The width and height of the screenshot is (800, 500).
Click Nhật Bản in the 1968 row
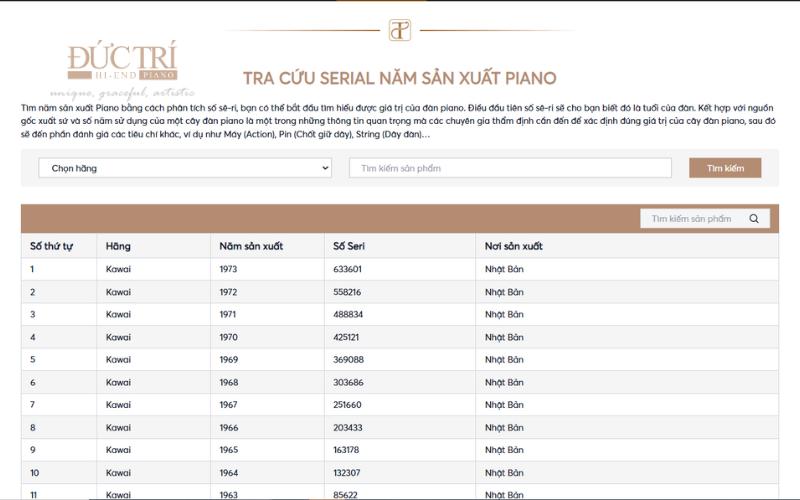click(504, 382)
